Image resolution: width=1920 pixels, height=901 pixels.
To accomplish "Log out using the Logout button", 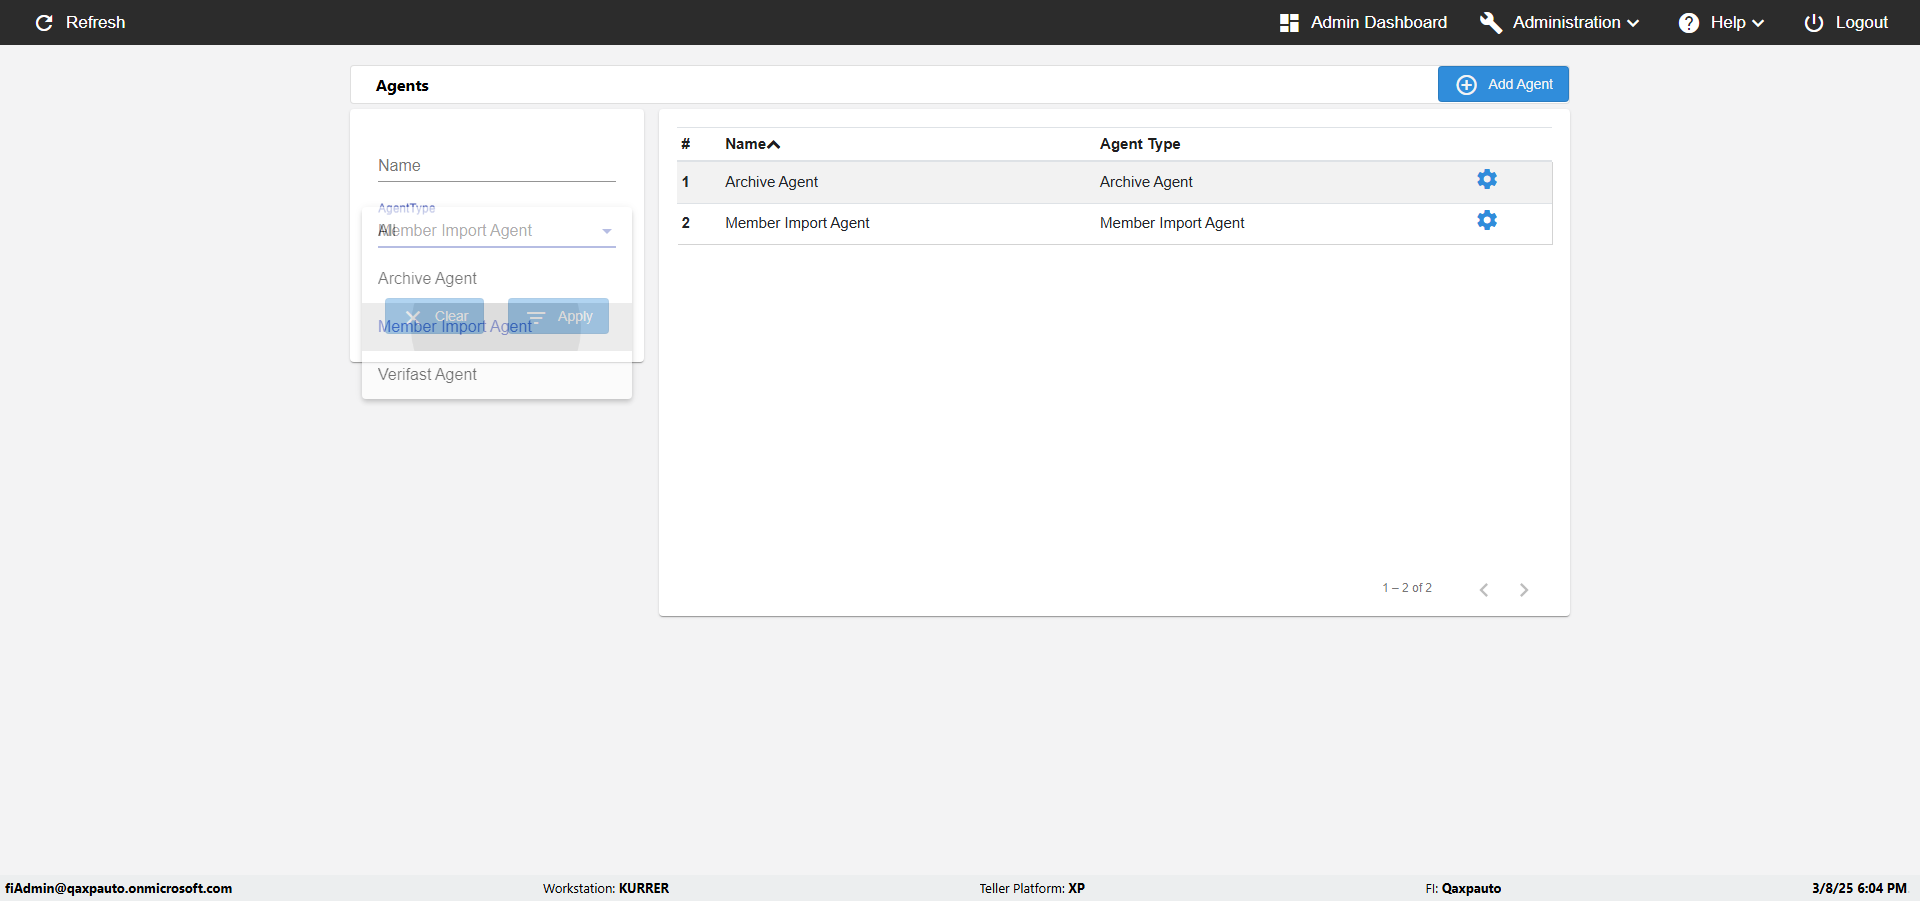I will [1846, 22].
